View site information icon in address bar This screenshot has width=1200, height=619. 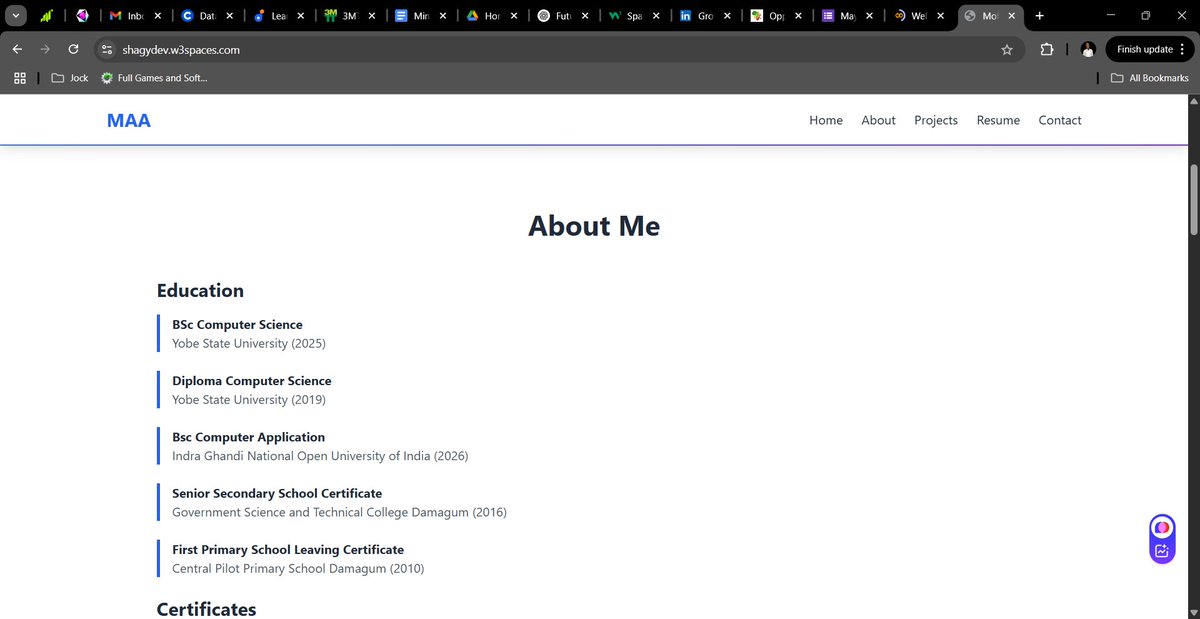[x=108, y=49]
